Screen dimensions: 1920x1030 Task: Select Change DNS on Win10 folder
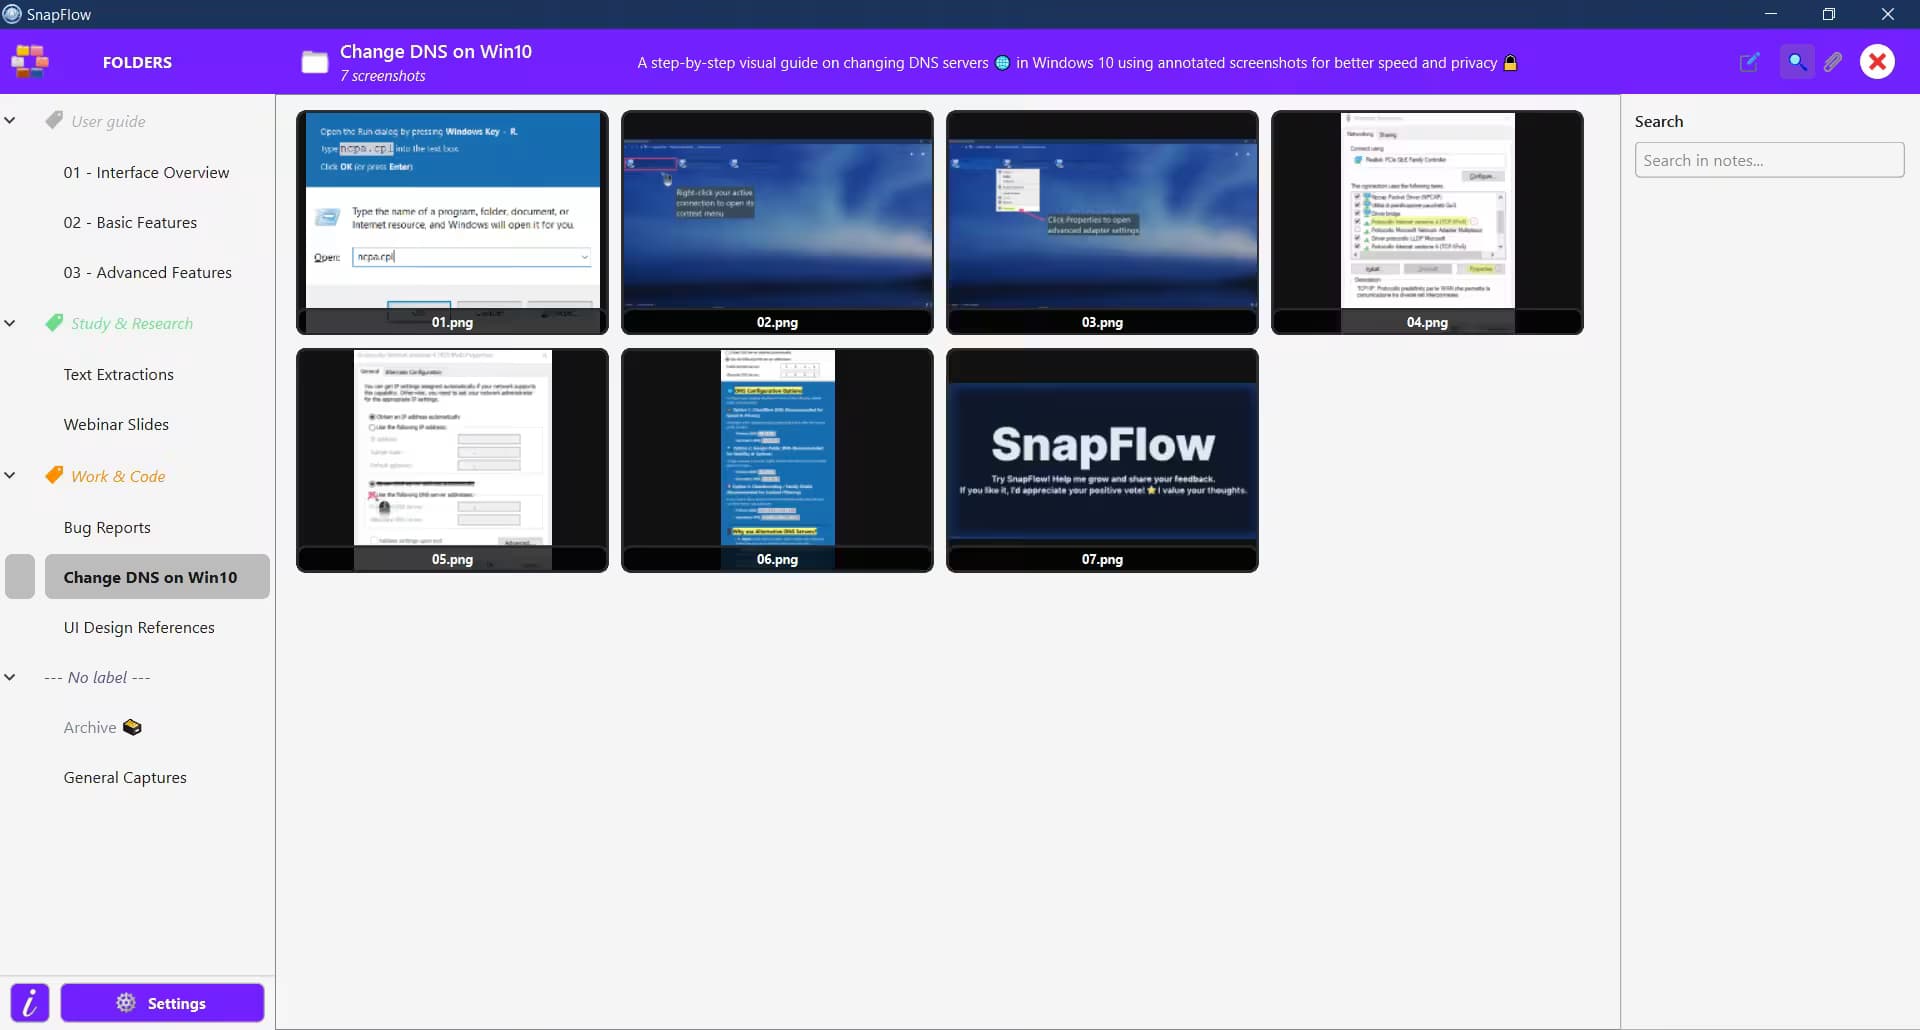(x=157, y=577)
